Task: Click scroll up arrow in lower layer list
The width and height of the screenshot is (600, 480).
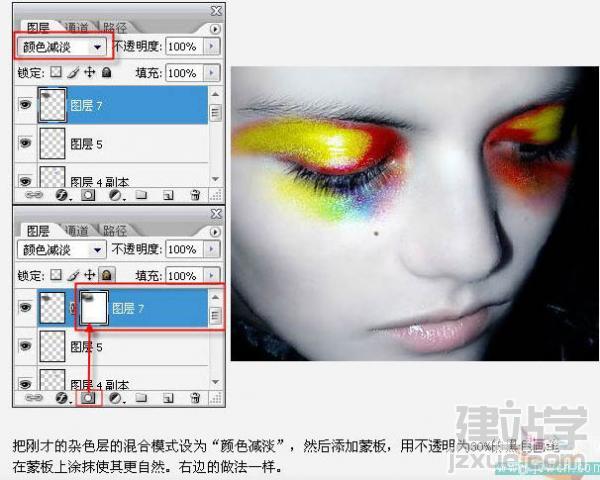Action: pos(215,297)
